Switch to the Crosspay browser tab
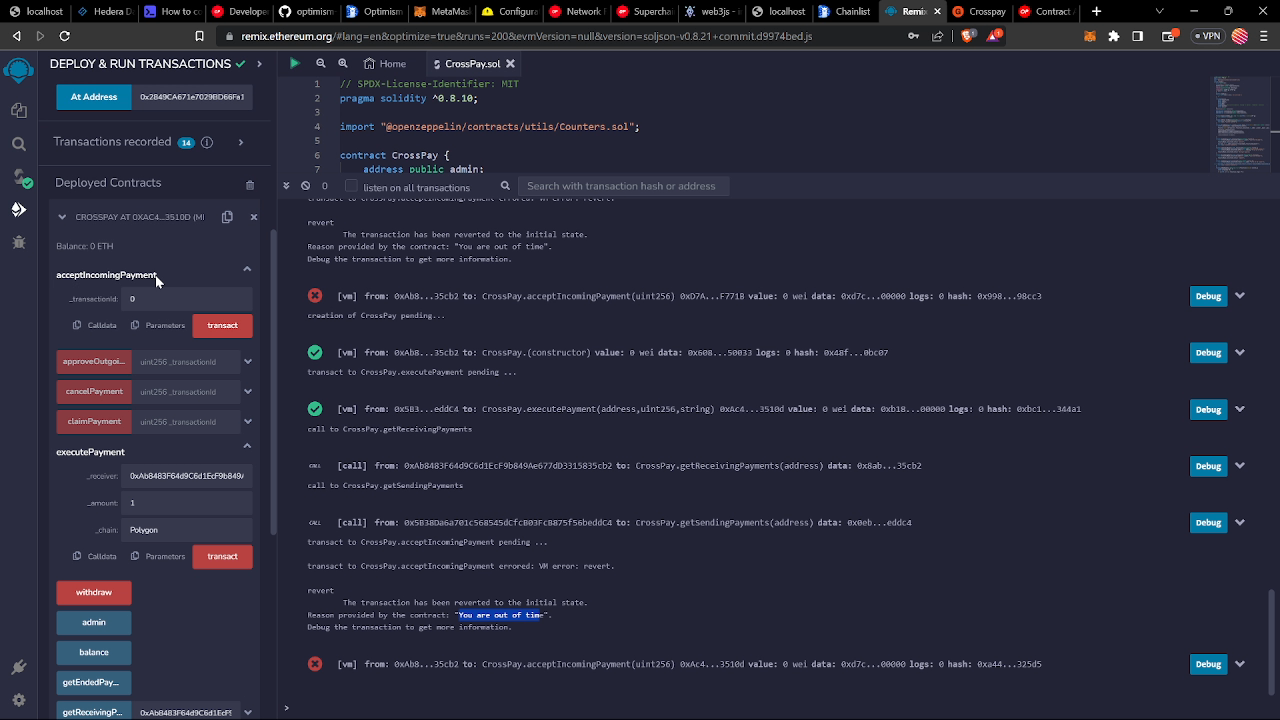 (x=980, y=11)
